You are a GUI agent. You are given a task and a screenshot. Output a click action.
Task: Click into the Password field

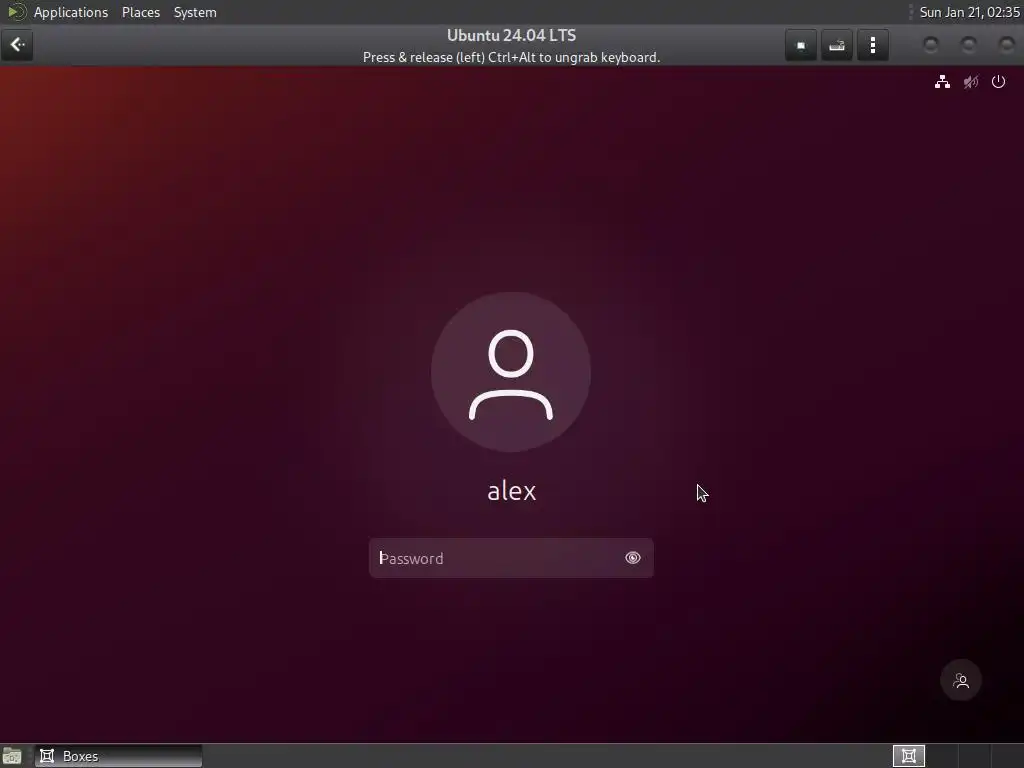[511, 558]
